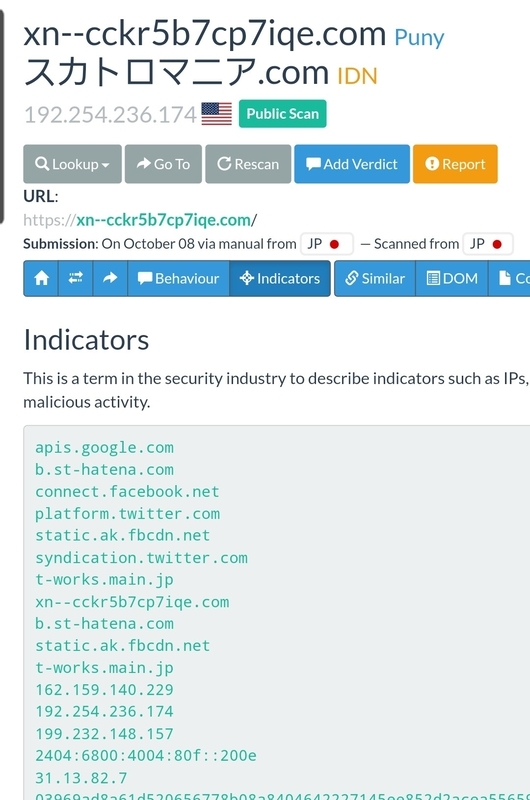Click the orange Report button

[455, 164]
